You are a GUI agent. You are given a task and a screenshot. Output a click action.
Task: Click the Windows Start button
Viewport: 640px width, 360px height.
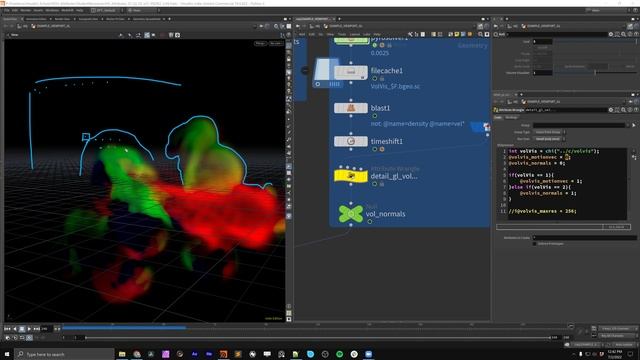point(7,354)
